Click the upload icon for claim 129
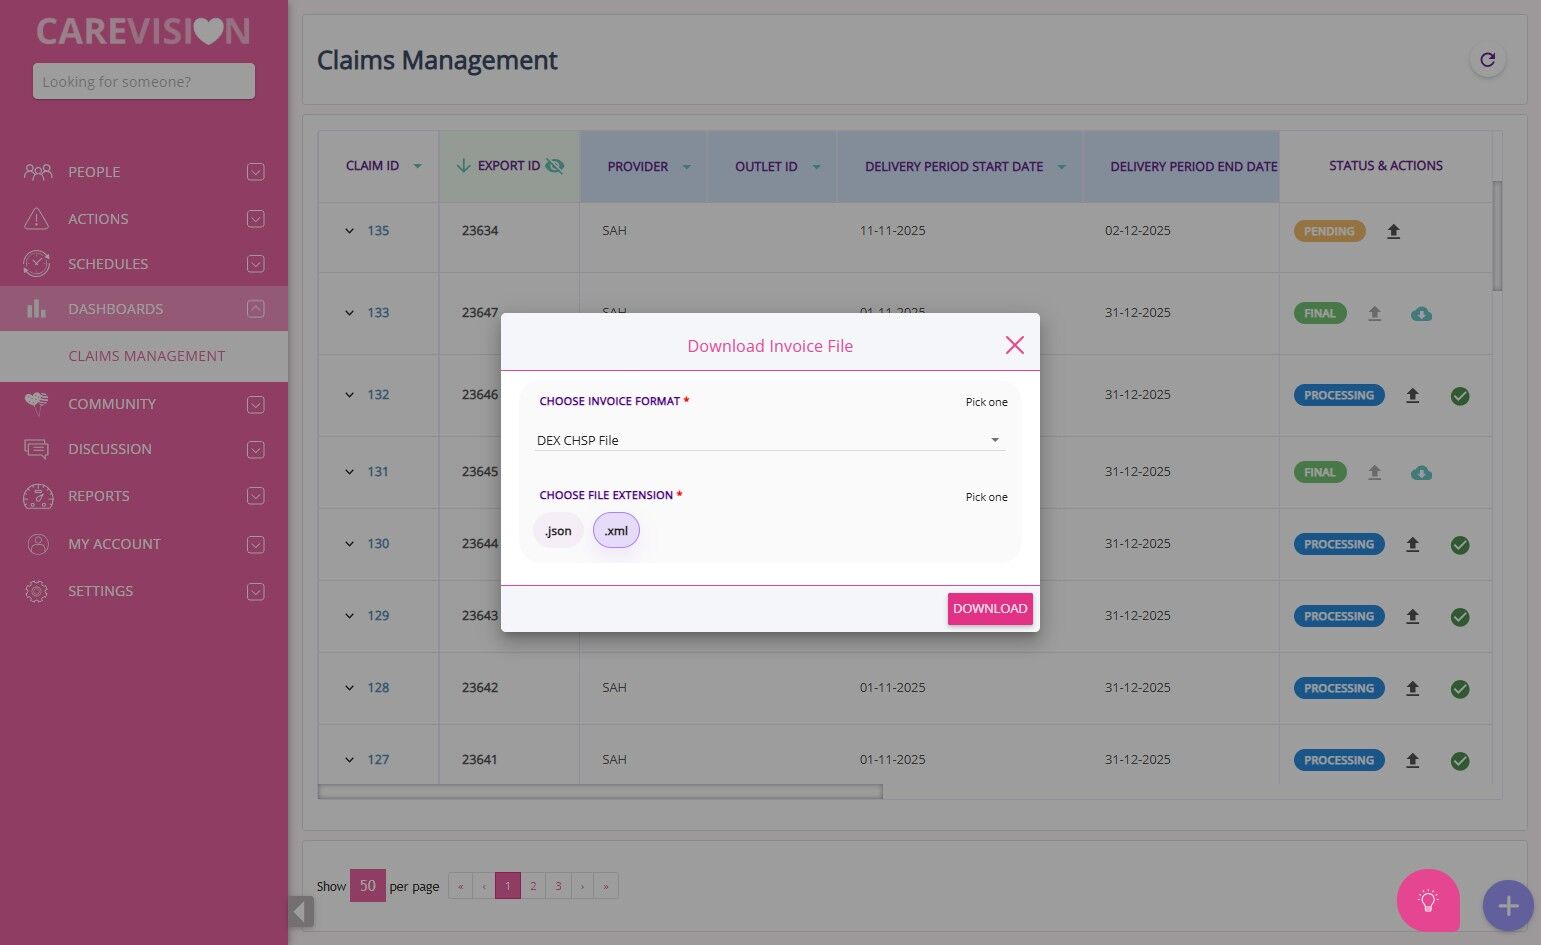Viewport: 1541px width, 945px height. (x=1412, y=616)
